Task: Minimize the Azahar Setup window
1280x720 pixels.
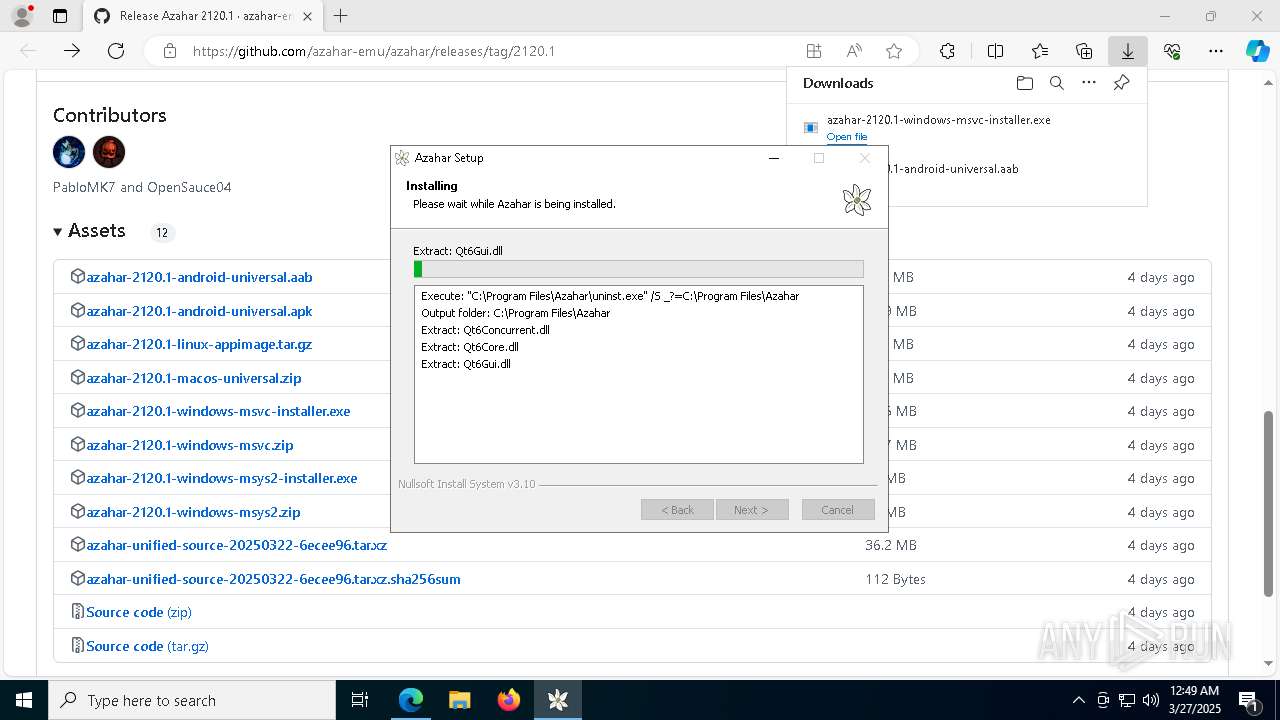Action: click(x=774, y=158)
